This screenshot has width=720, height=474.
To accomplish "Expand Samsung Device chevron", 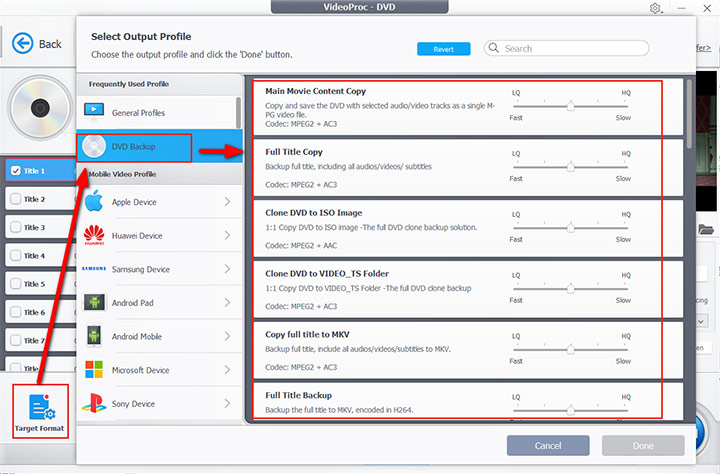I will (227, 269).
